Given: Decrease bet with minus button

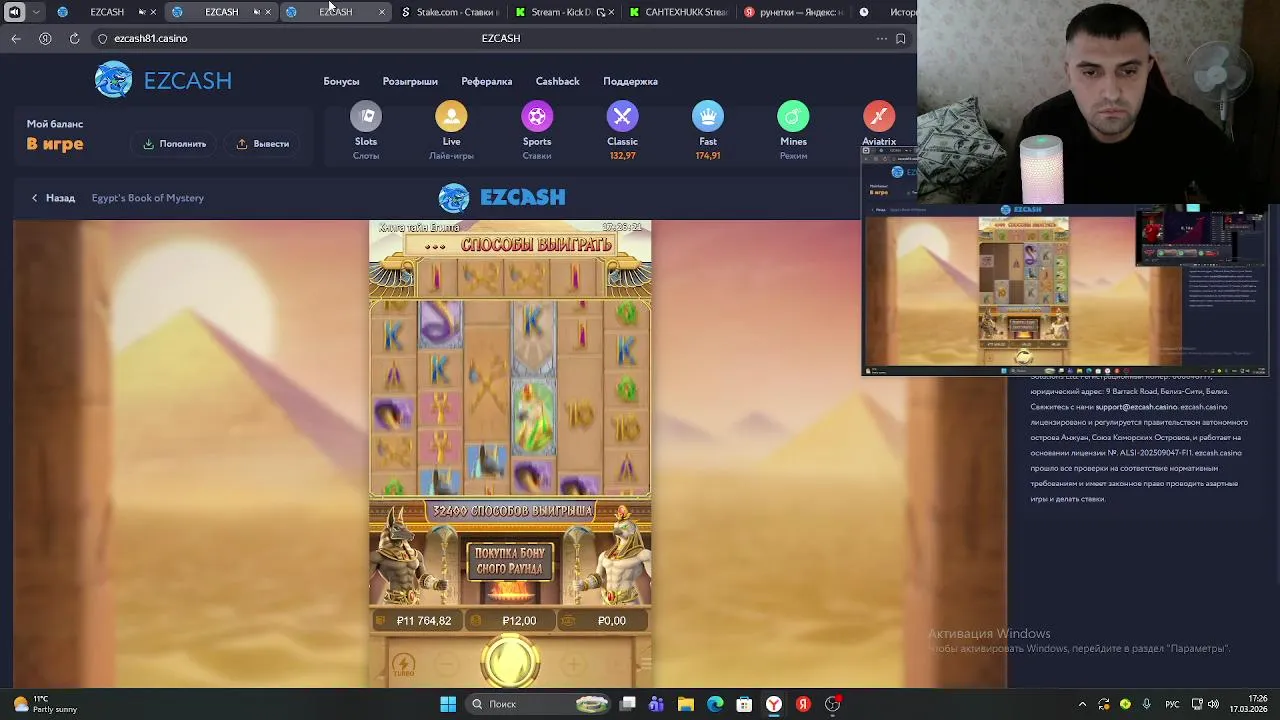Looking at the screenshot, I should point(447,664).
